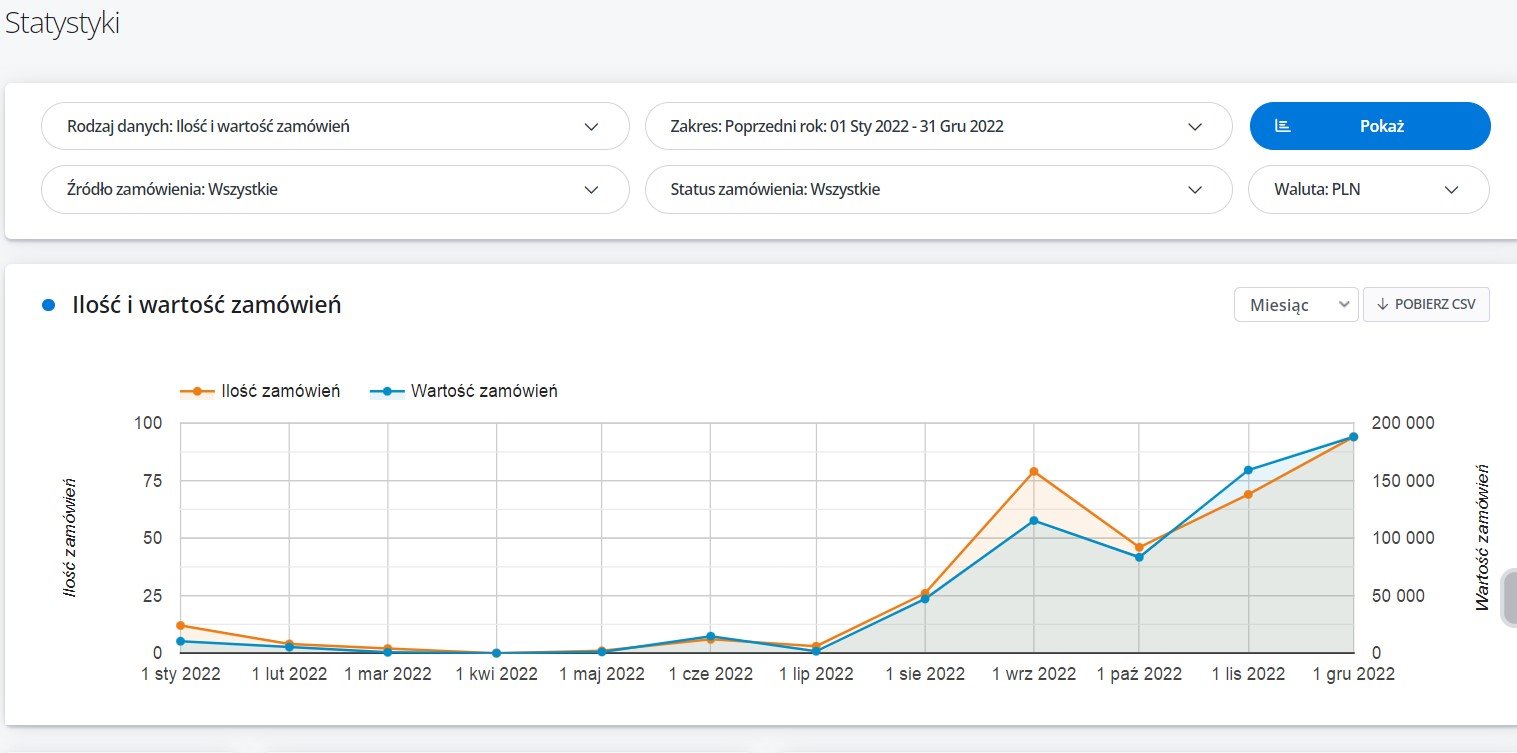This screenshot has width=1517, height=753.
Task: Toggle Ilość zamówień series in legend
Action: (x=280, y=391)
